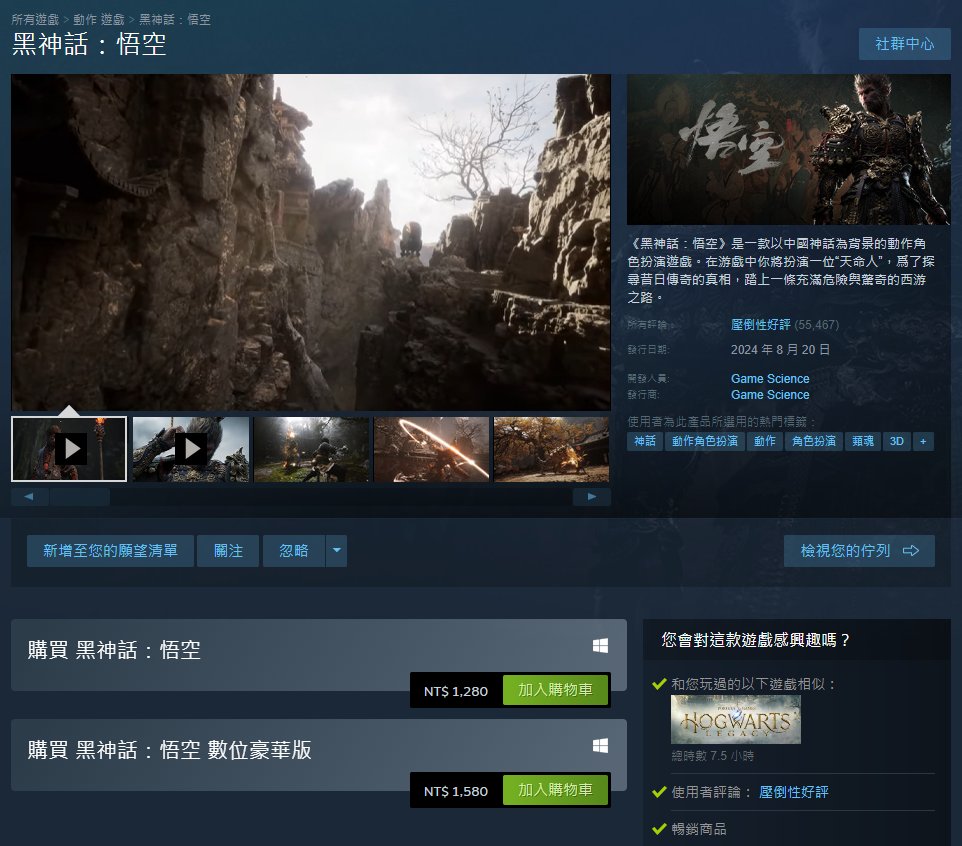
Task: Click the 所有遊戲 breadcrumb link
Action: 35,20
